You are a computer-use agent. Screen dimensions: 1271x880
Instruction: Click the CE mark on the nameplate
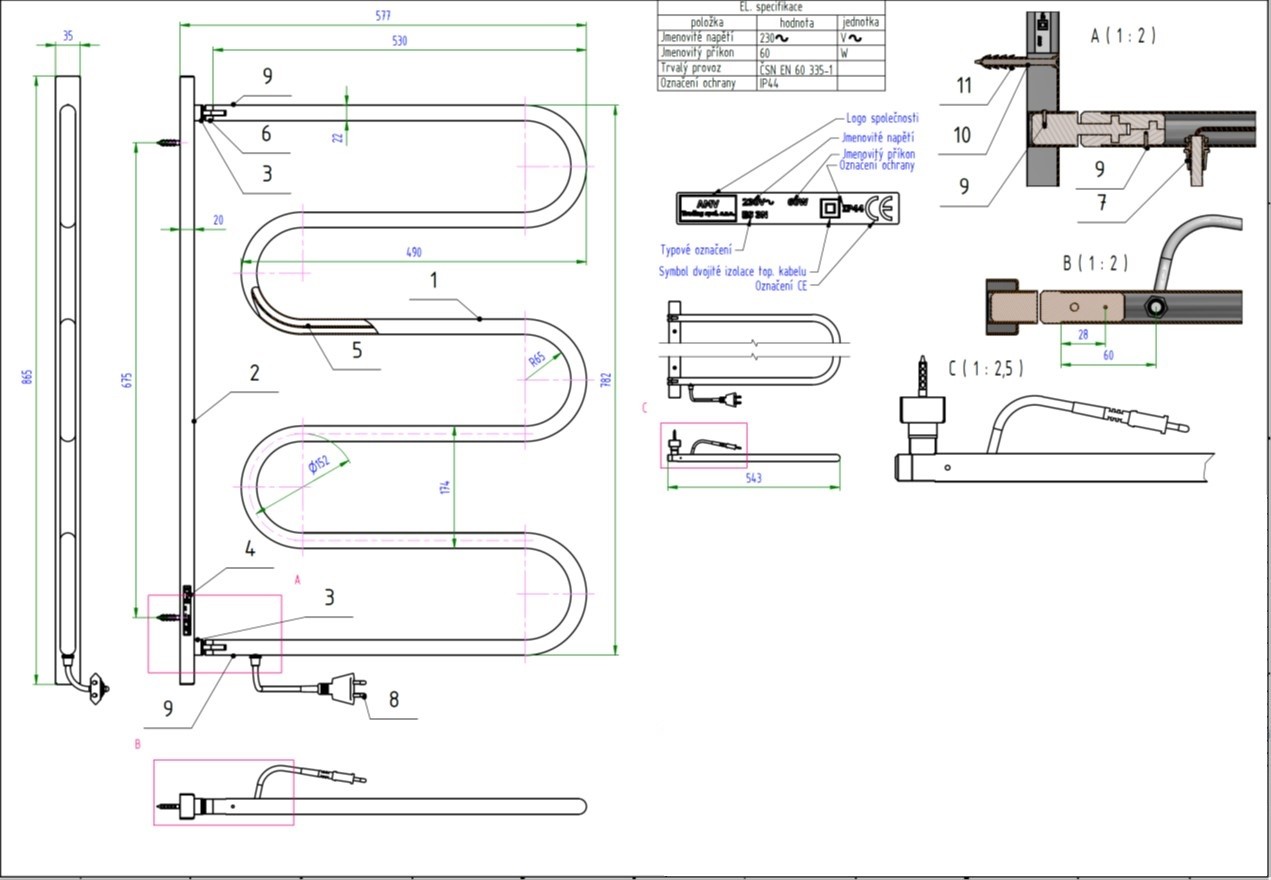click(880, 207)
